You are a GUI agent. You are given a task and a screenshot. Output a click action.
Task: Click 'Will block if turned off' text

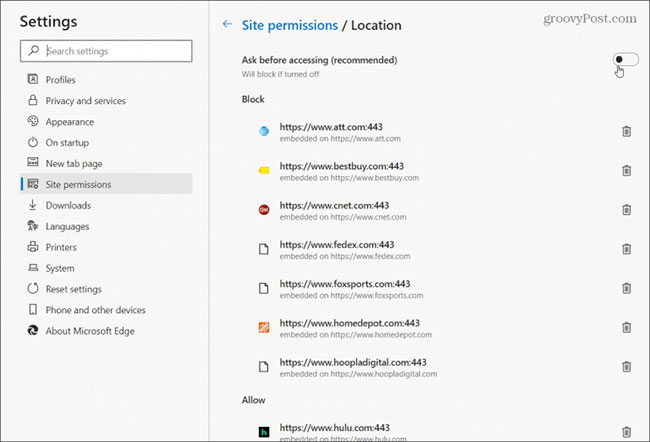(x=280, y=74)
